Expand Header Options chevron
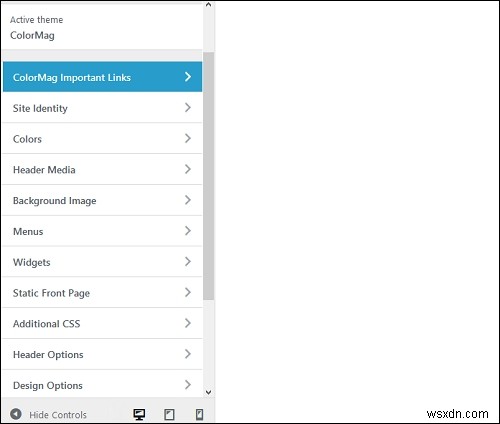 click(x=188, y=354)
